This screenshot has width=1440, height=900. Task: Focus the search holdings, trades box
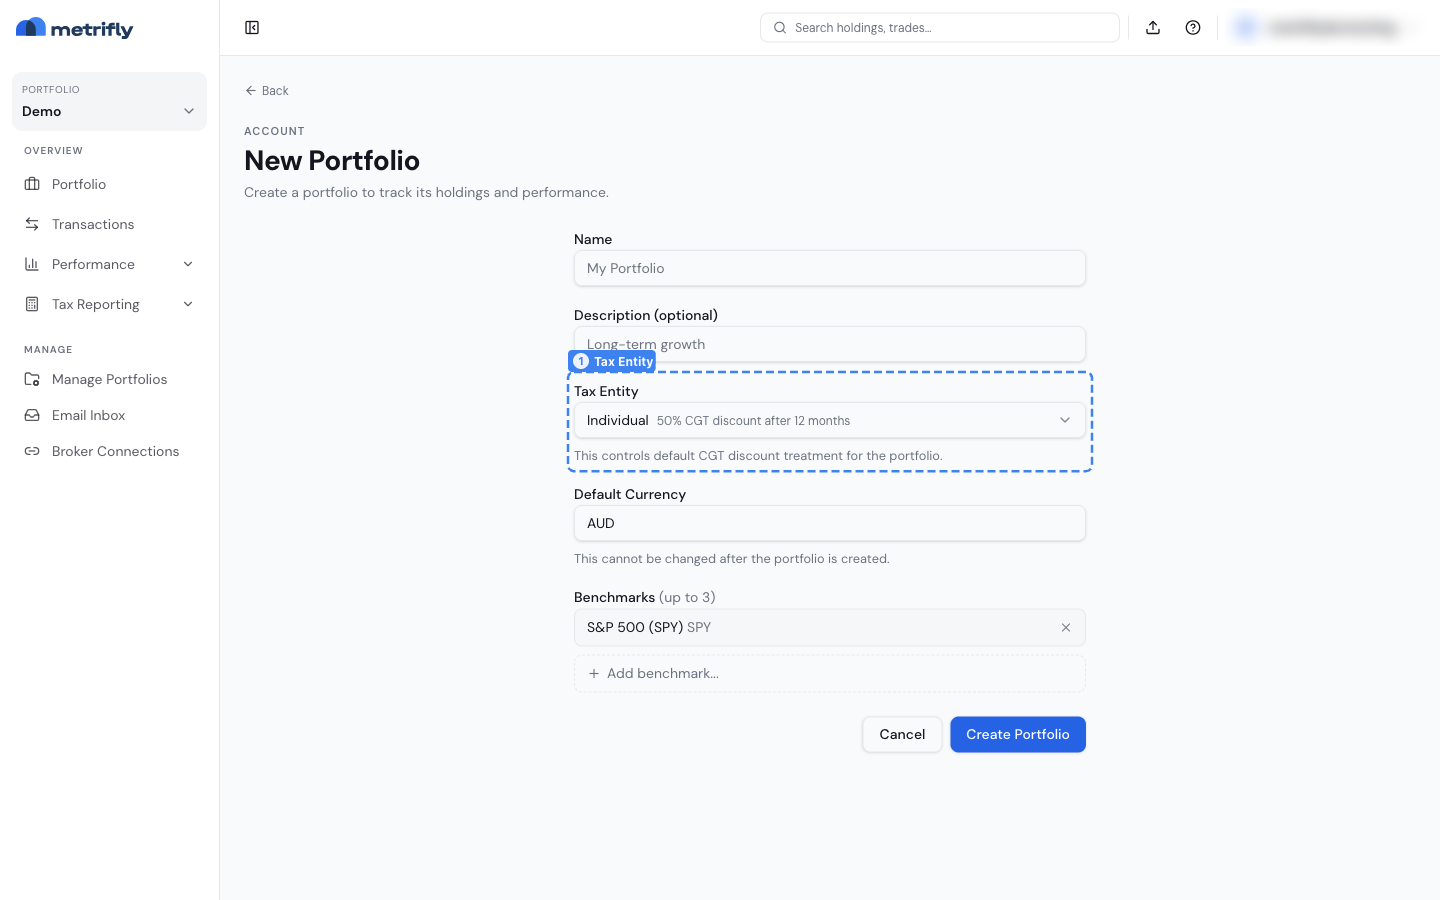940,28
